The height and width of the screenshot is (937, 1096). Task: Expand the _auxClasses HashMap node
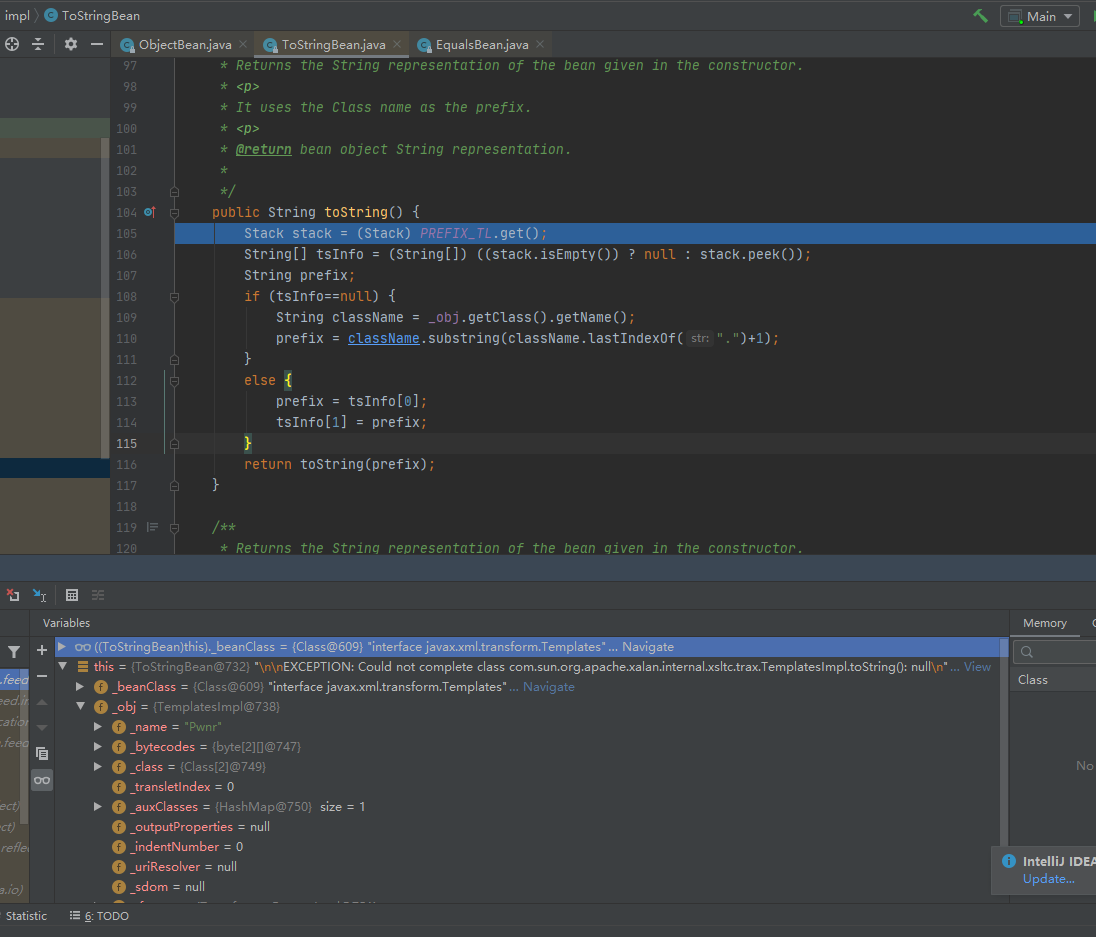pos(99,806)
